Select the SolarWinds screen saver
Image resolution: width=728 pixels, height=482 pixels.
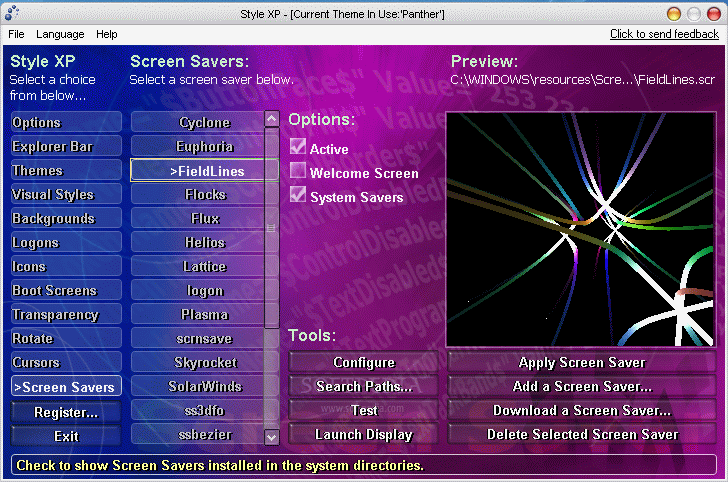coord(198,386)
